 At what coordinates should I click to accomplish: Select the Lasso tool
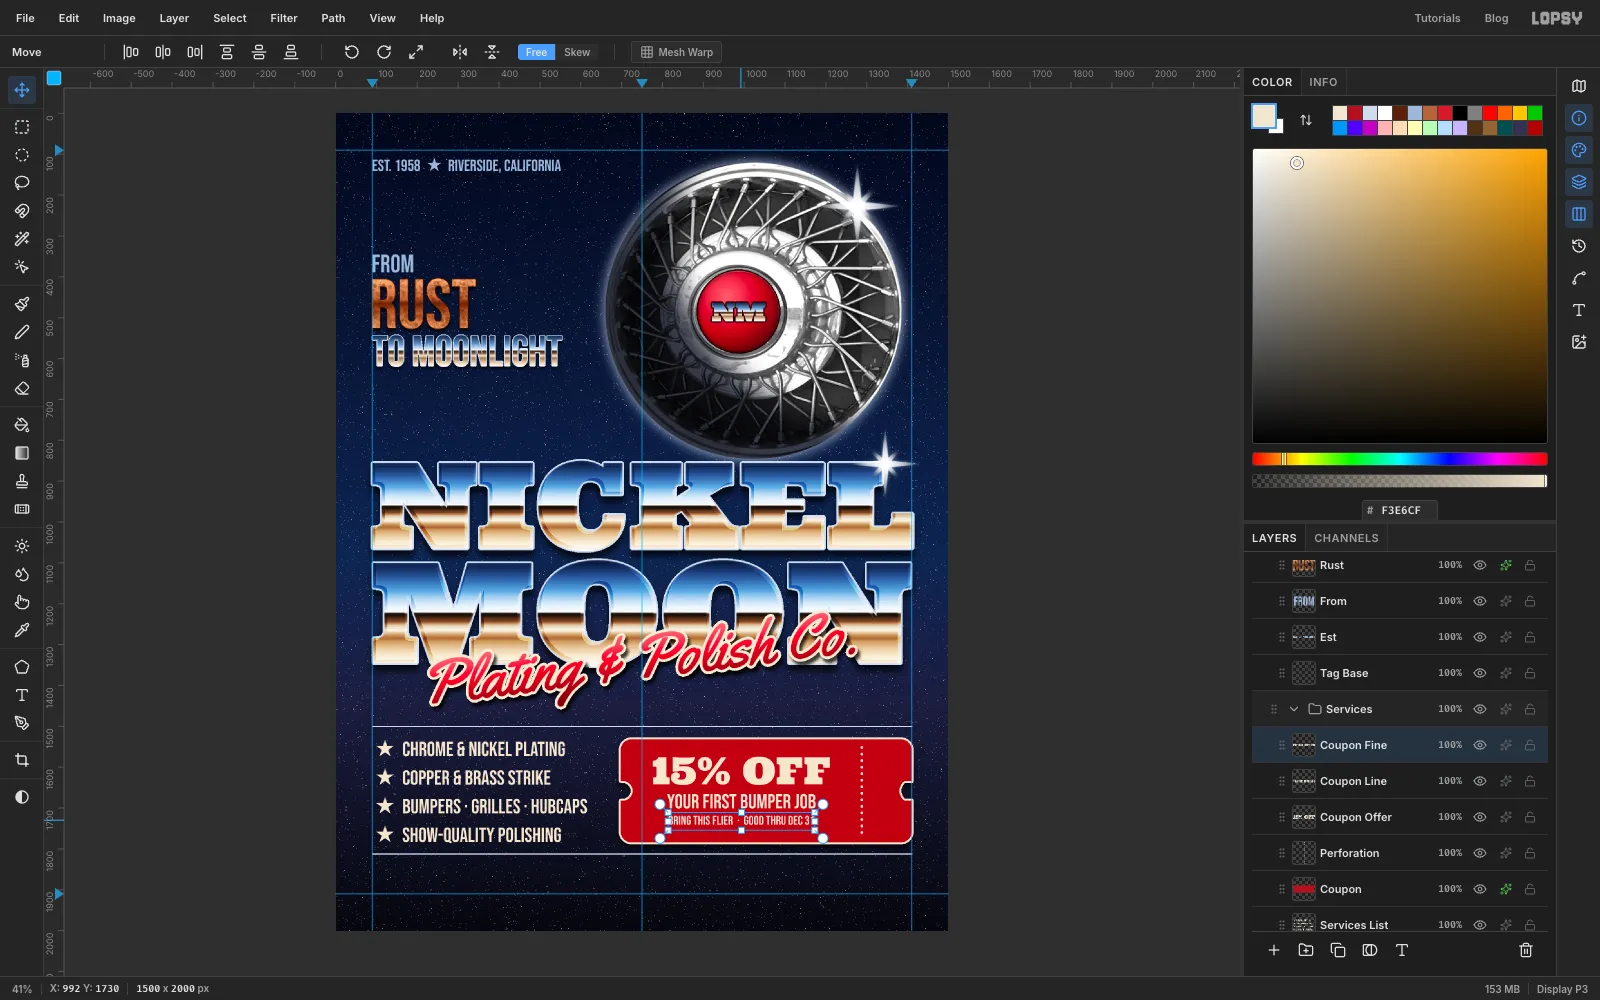click(x=22, y=183)
